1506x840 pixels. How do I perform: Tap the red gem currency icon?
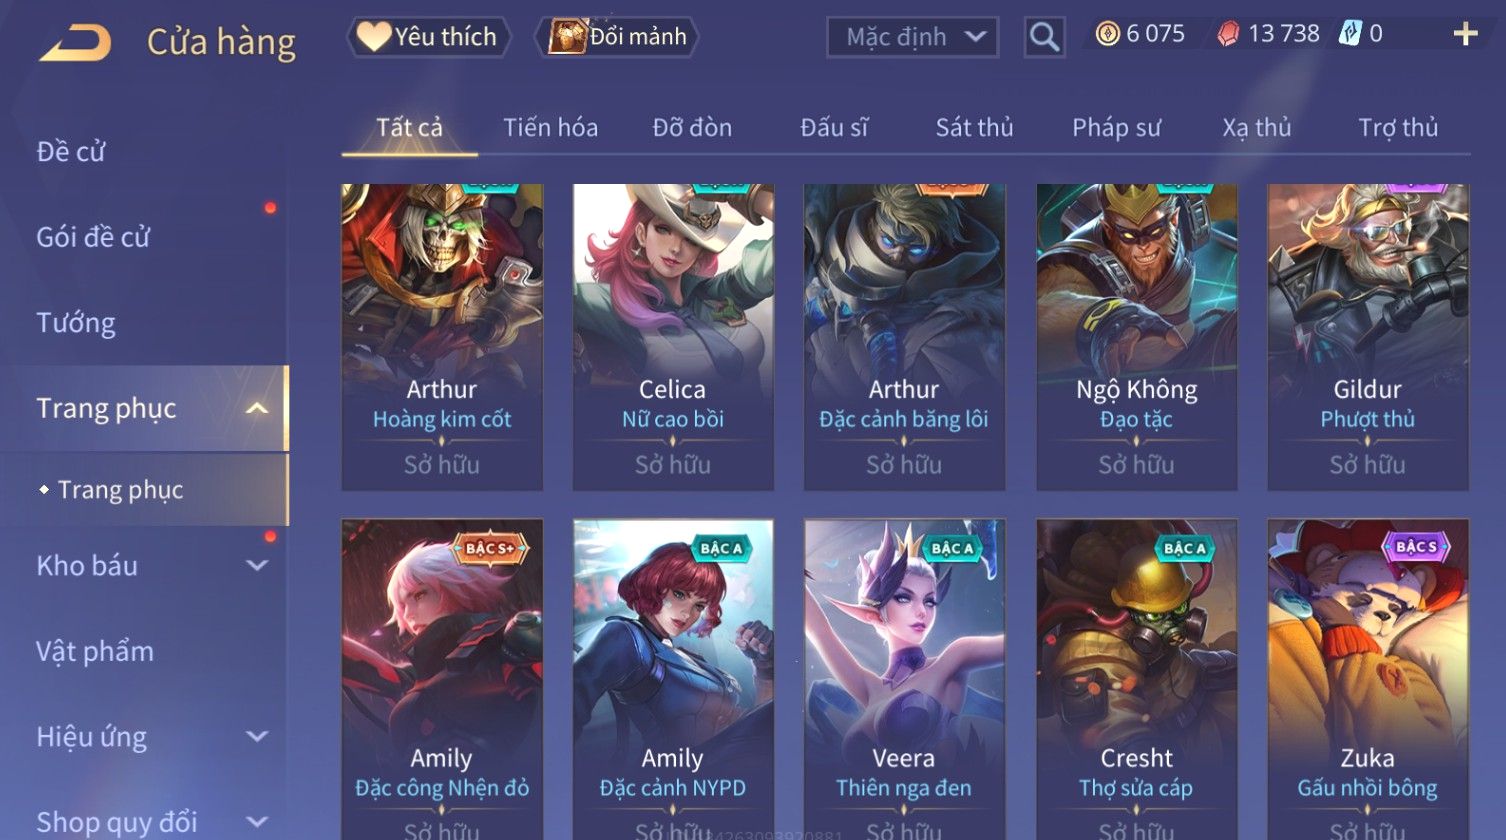pyautogui.click(x=1228, y=35)
